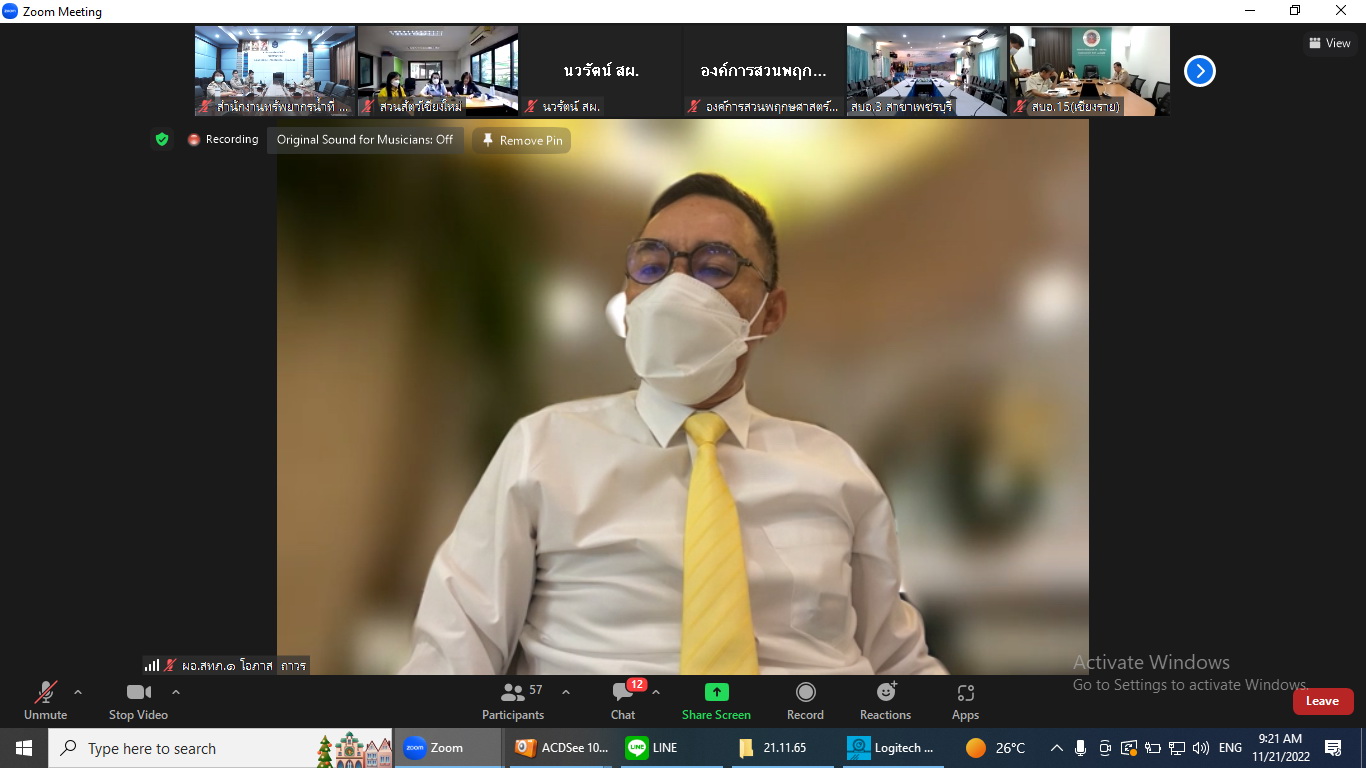The height and width of the screenshot is (768, 1366).
Task: Open the volume control tray icon
Action: (x=1201, y=748)
